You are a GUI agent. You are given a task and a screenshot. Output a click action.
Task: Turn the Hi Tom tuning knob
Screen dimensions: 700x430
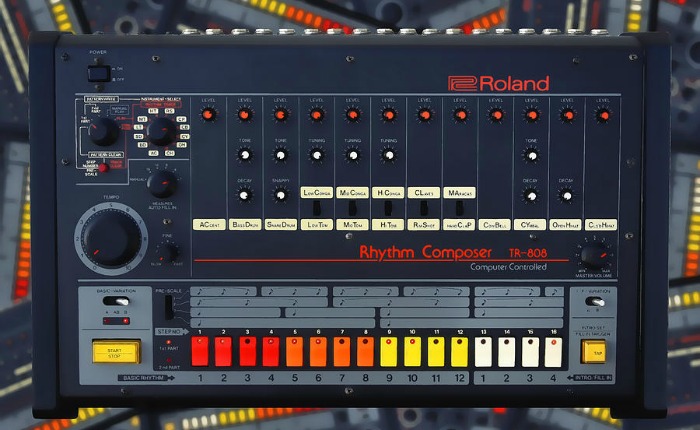tap(389, 155)
